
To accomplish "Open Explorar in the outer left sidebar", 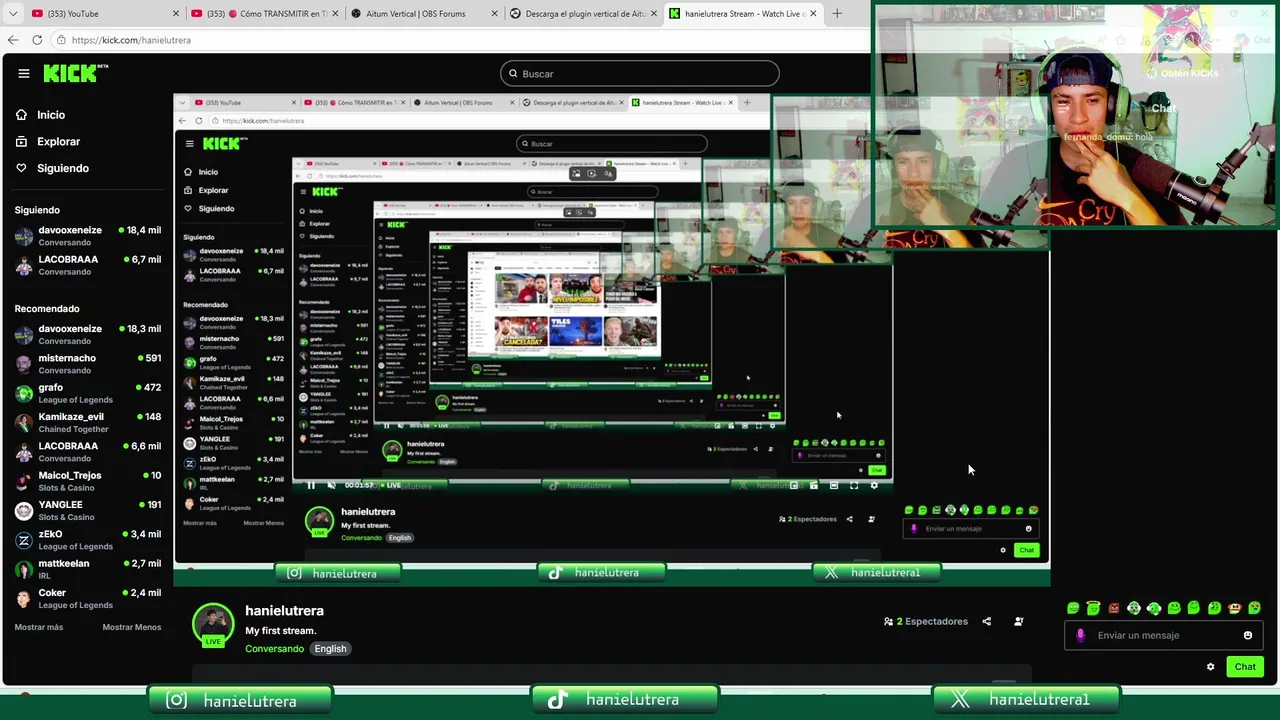I will point(48,142).
